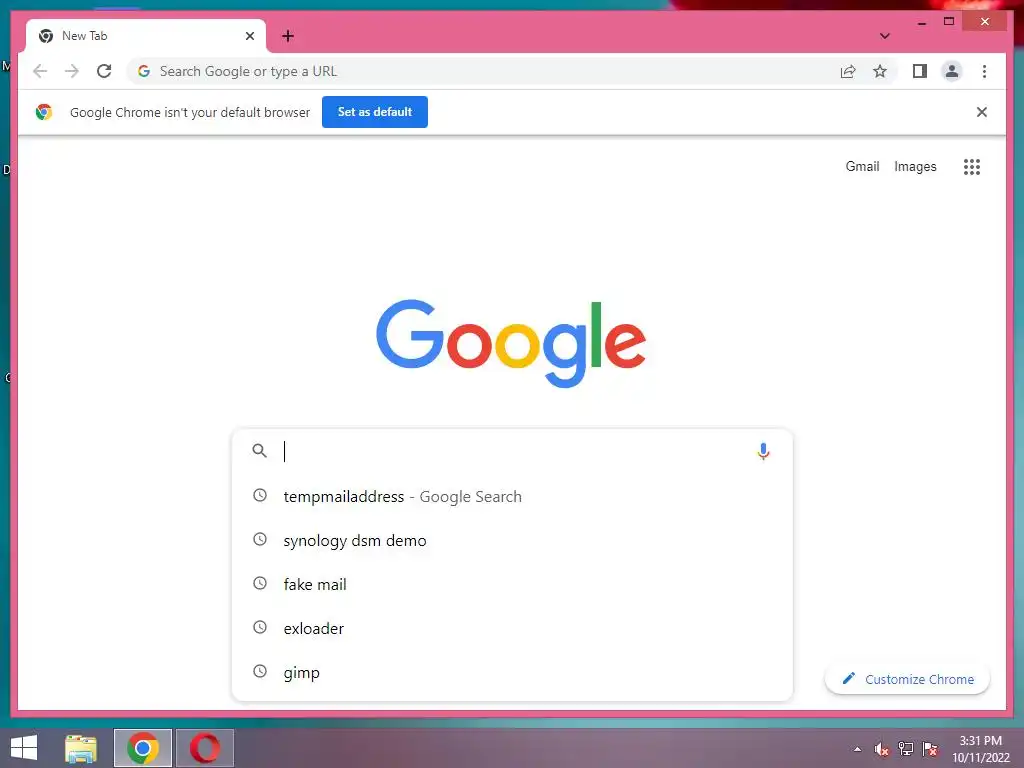This screenshot has width=1024, height=768.
Task: Click the network tray icon
Action: coord(906,749)
